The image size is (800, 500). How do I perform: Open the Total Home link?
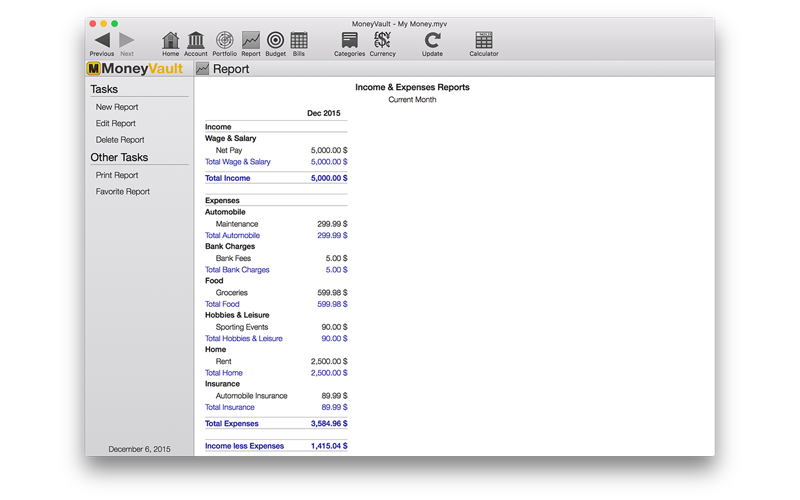click(x=223, y=373)
